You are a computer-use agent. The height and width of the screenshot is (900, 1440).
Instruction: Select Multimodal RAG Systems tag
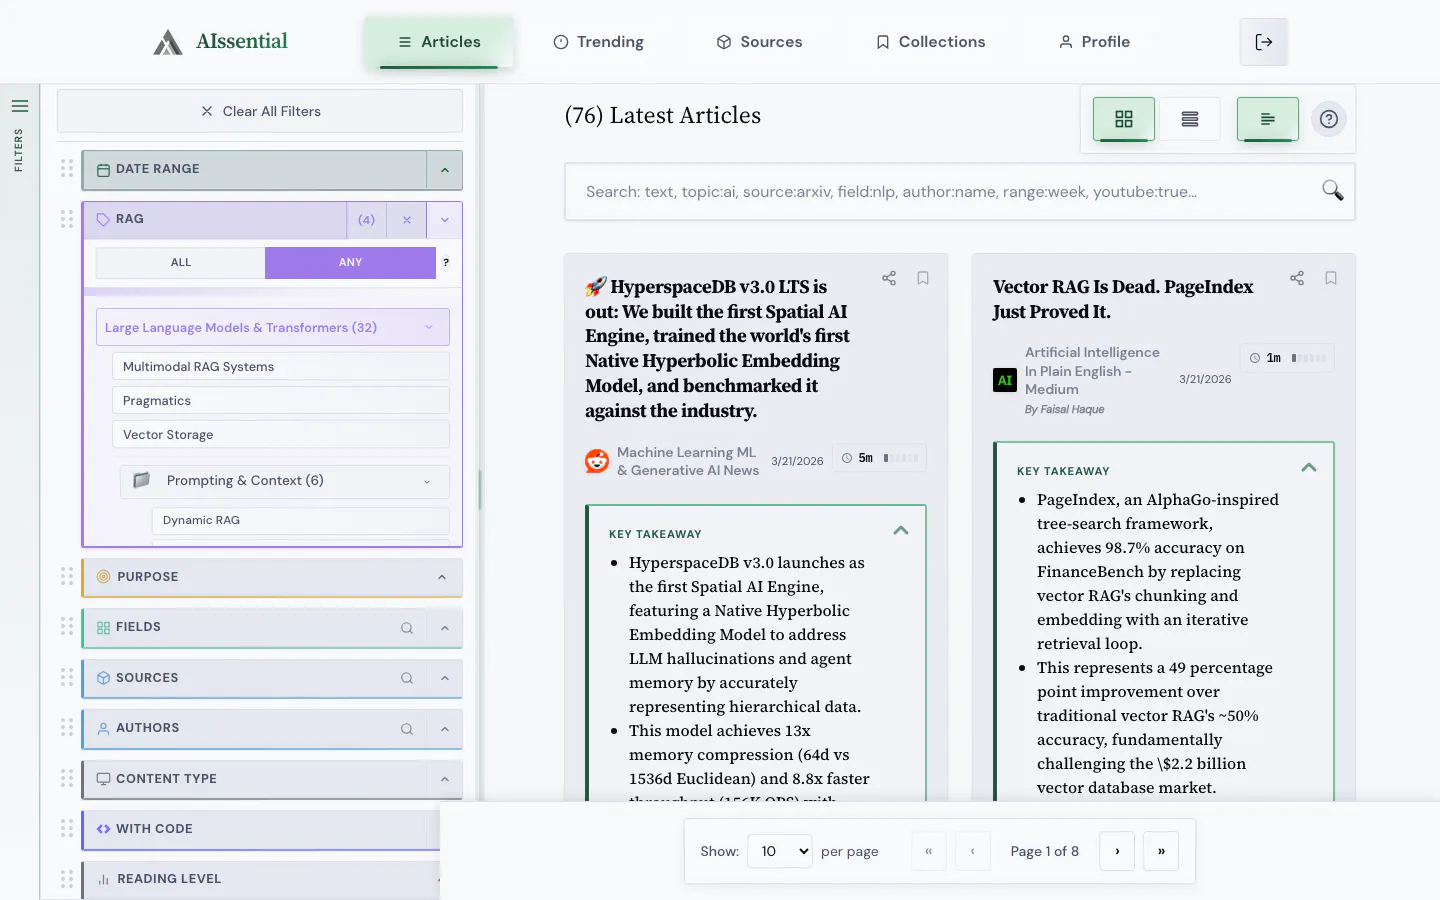pyautogui.click(x=281, y=367)
